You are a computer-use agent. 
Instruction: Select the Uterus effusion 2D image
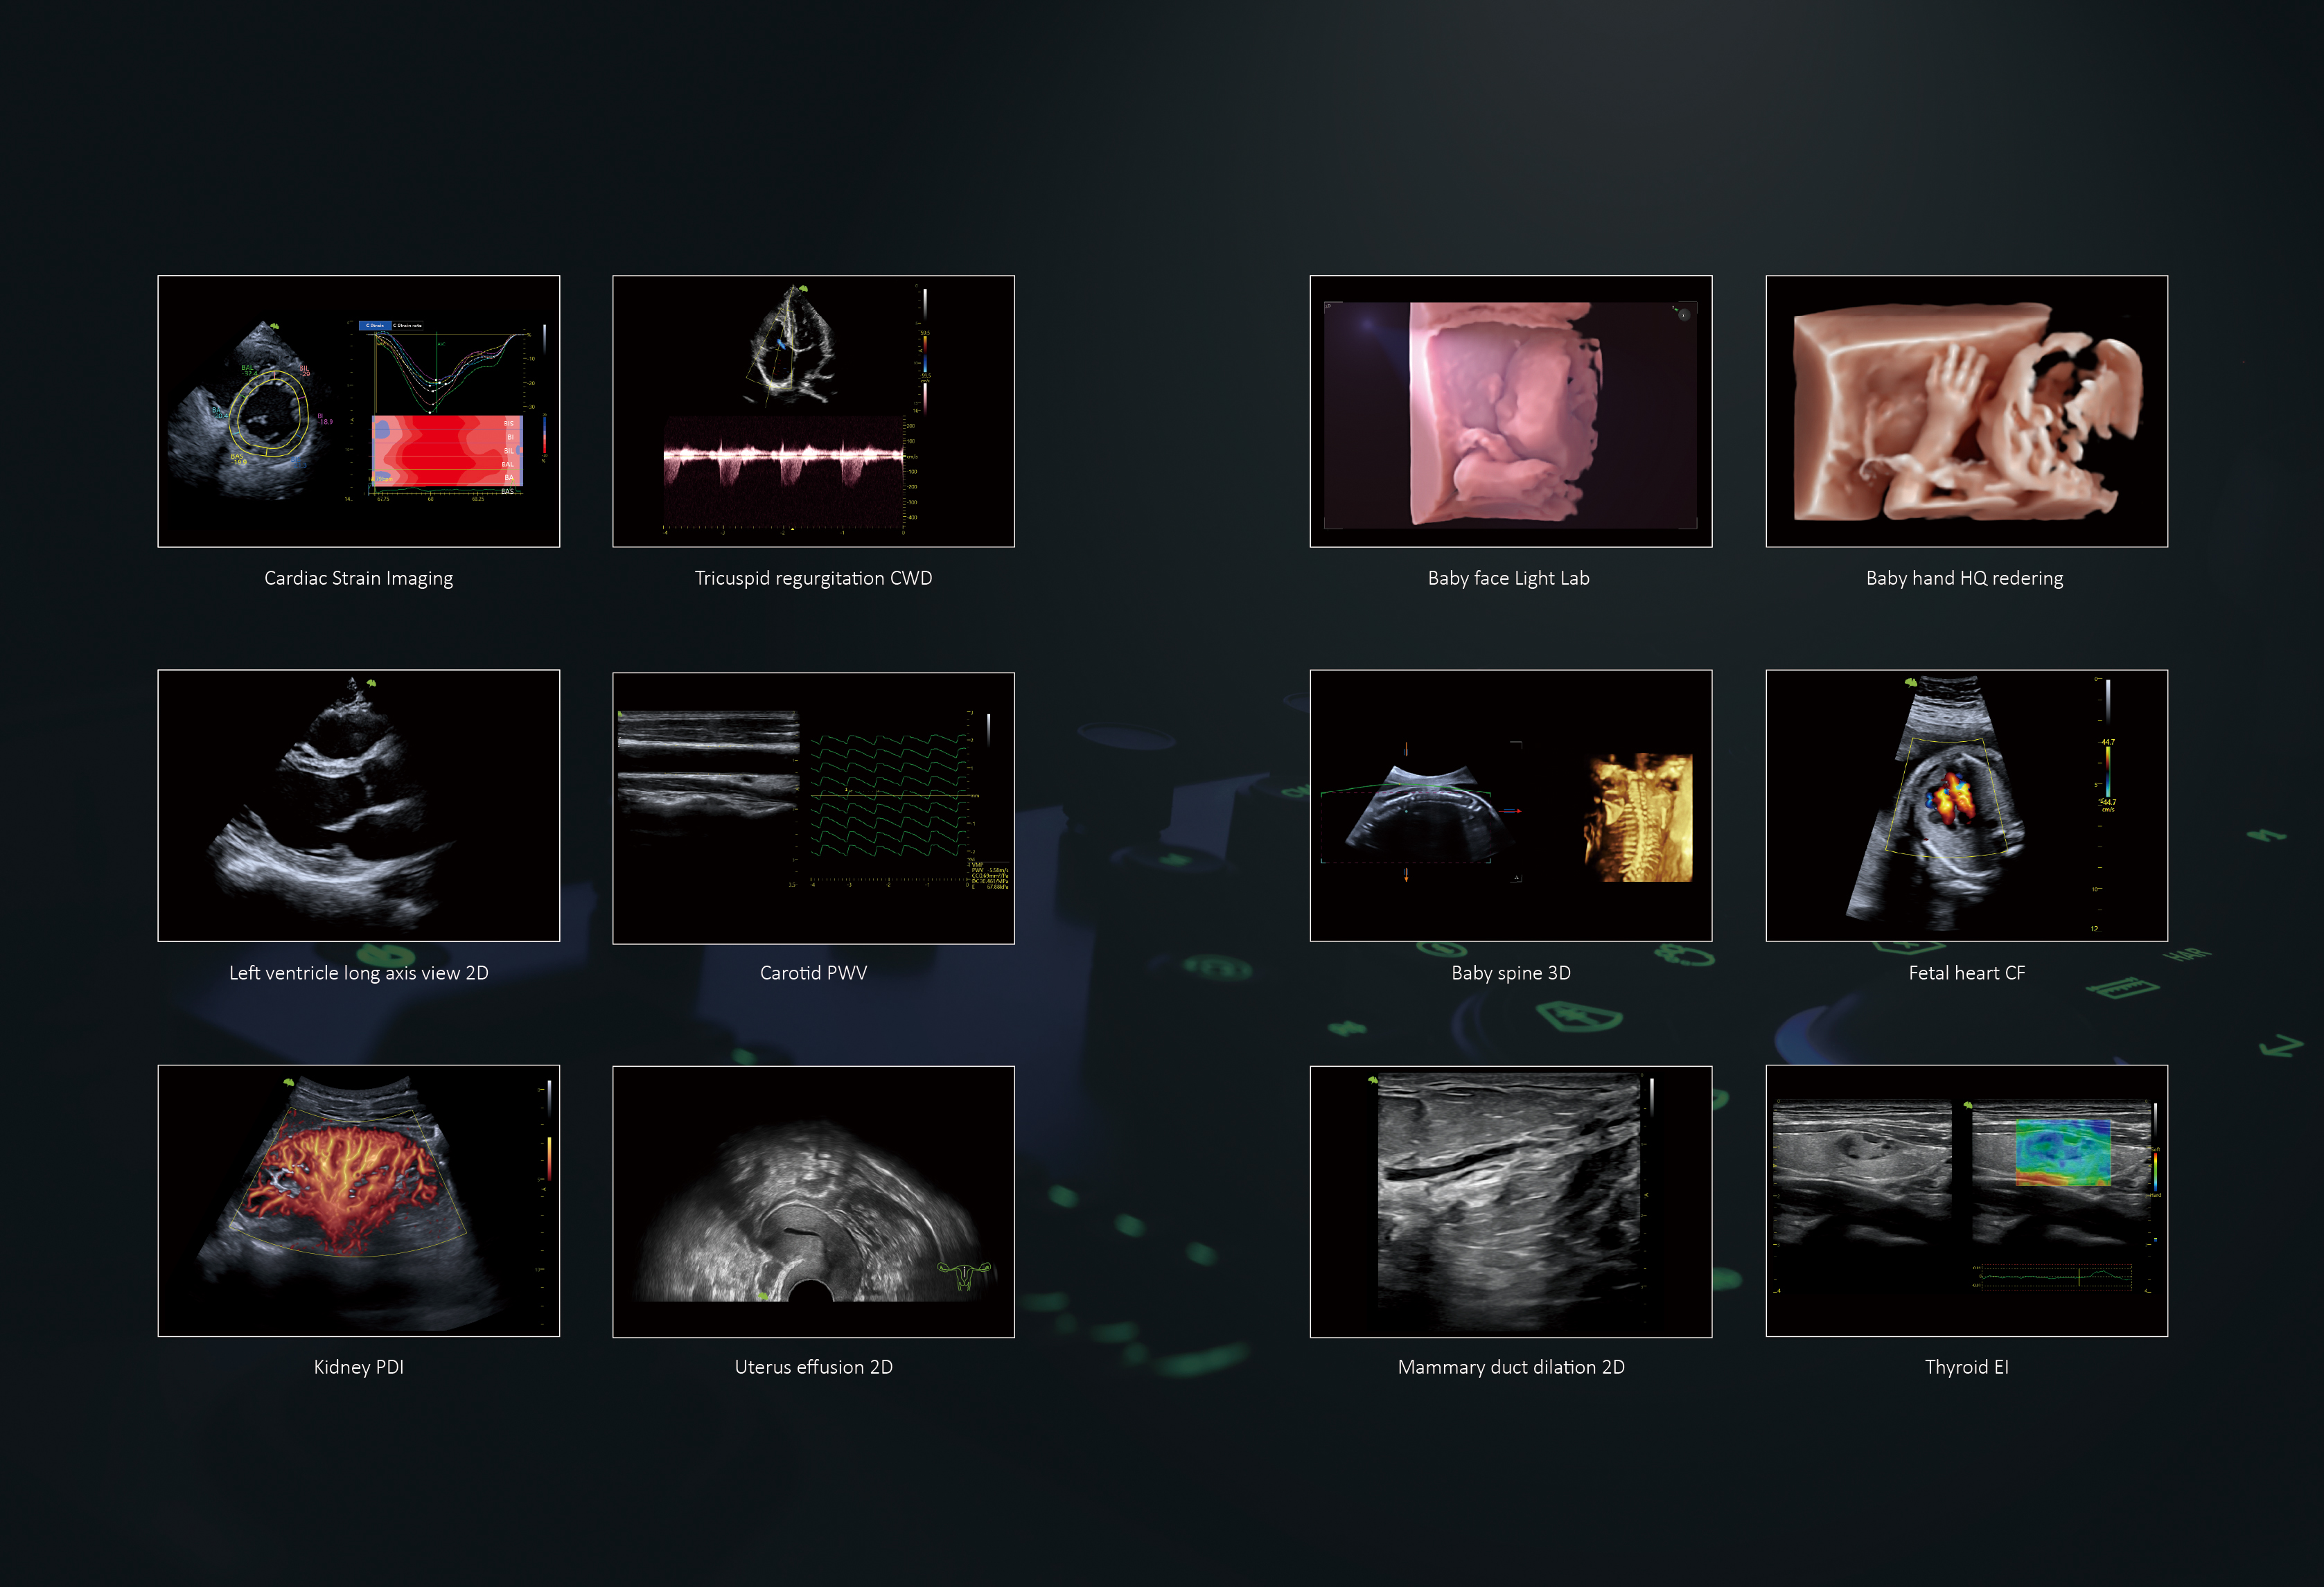[x=813, y=1201]
